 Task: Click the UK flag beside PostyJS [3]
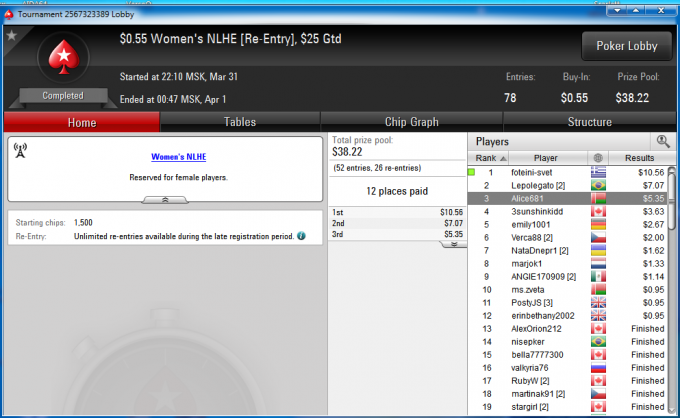coord(598,303)
